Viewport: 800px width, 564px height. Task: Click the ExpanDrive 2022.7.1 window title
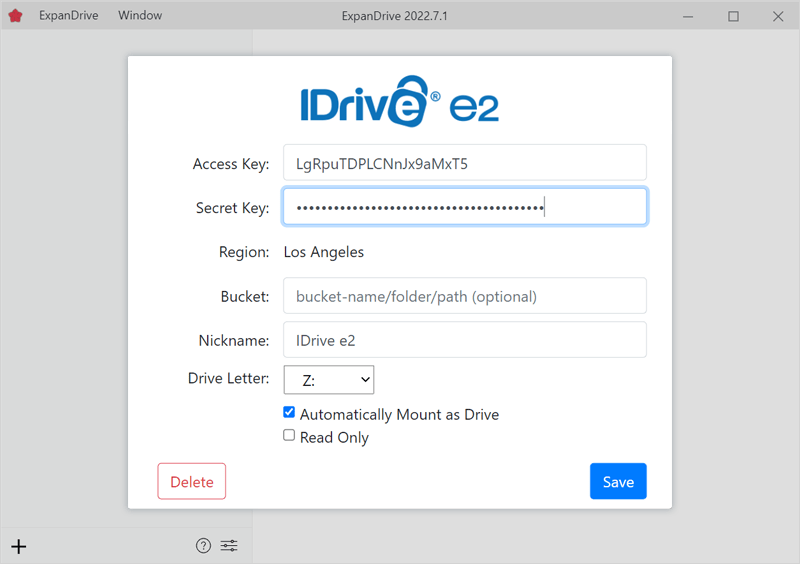[394, 16]
